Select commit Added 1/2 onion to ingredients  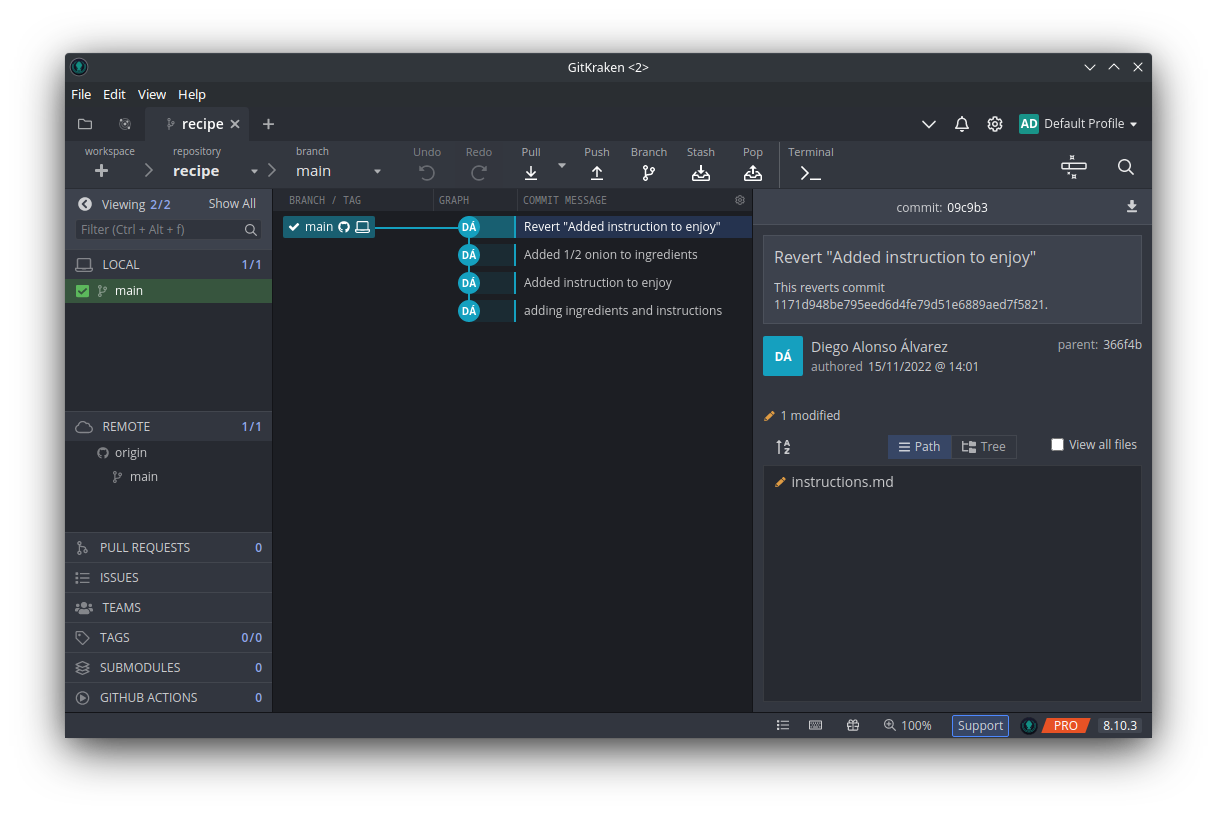pos(611,255)
